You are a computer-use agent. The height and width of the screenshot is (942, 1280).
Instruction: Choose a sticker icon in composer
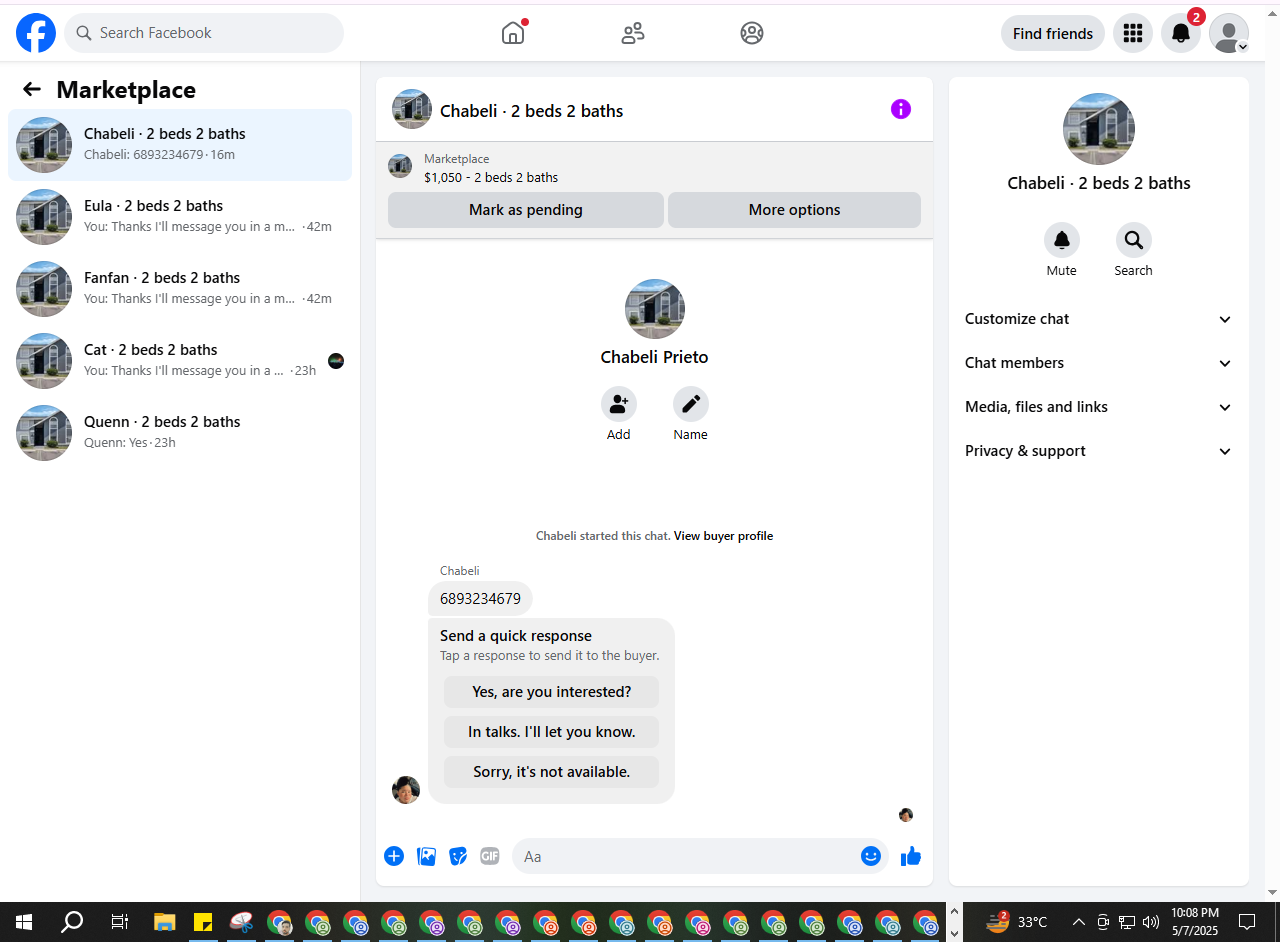[458, 856]
